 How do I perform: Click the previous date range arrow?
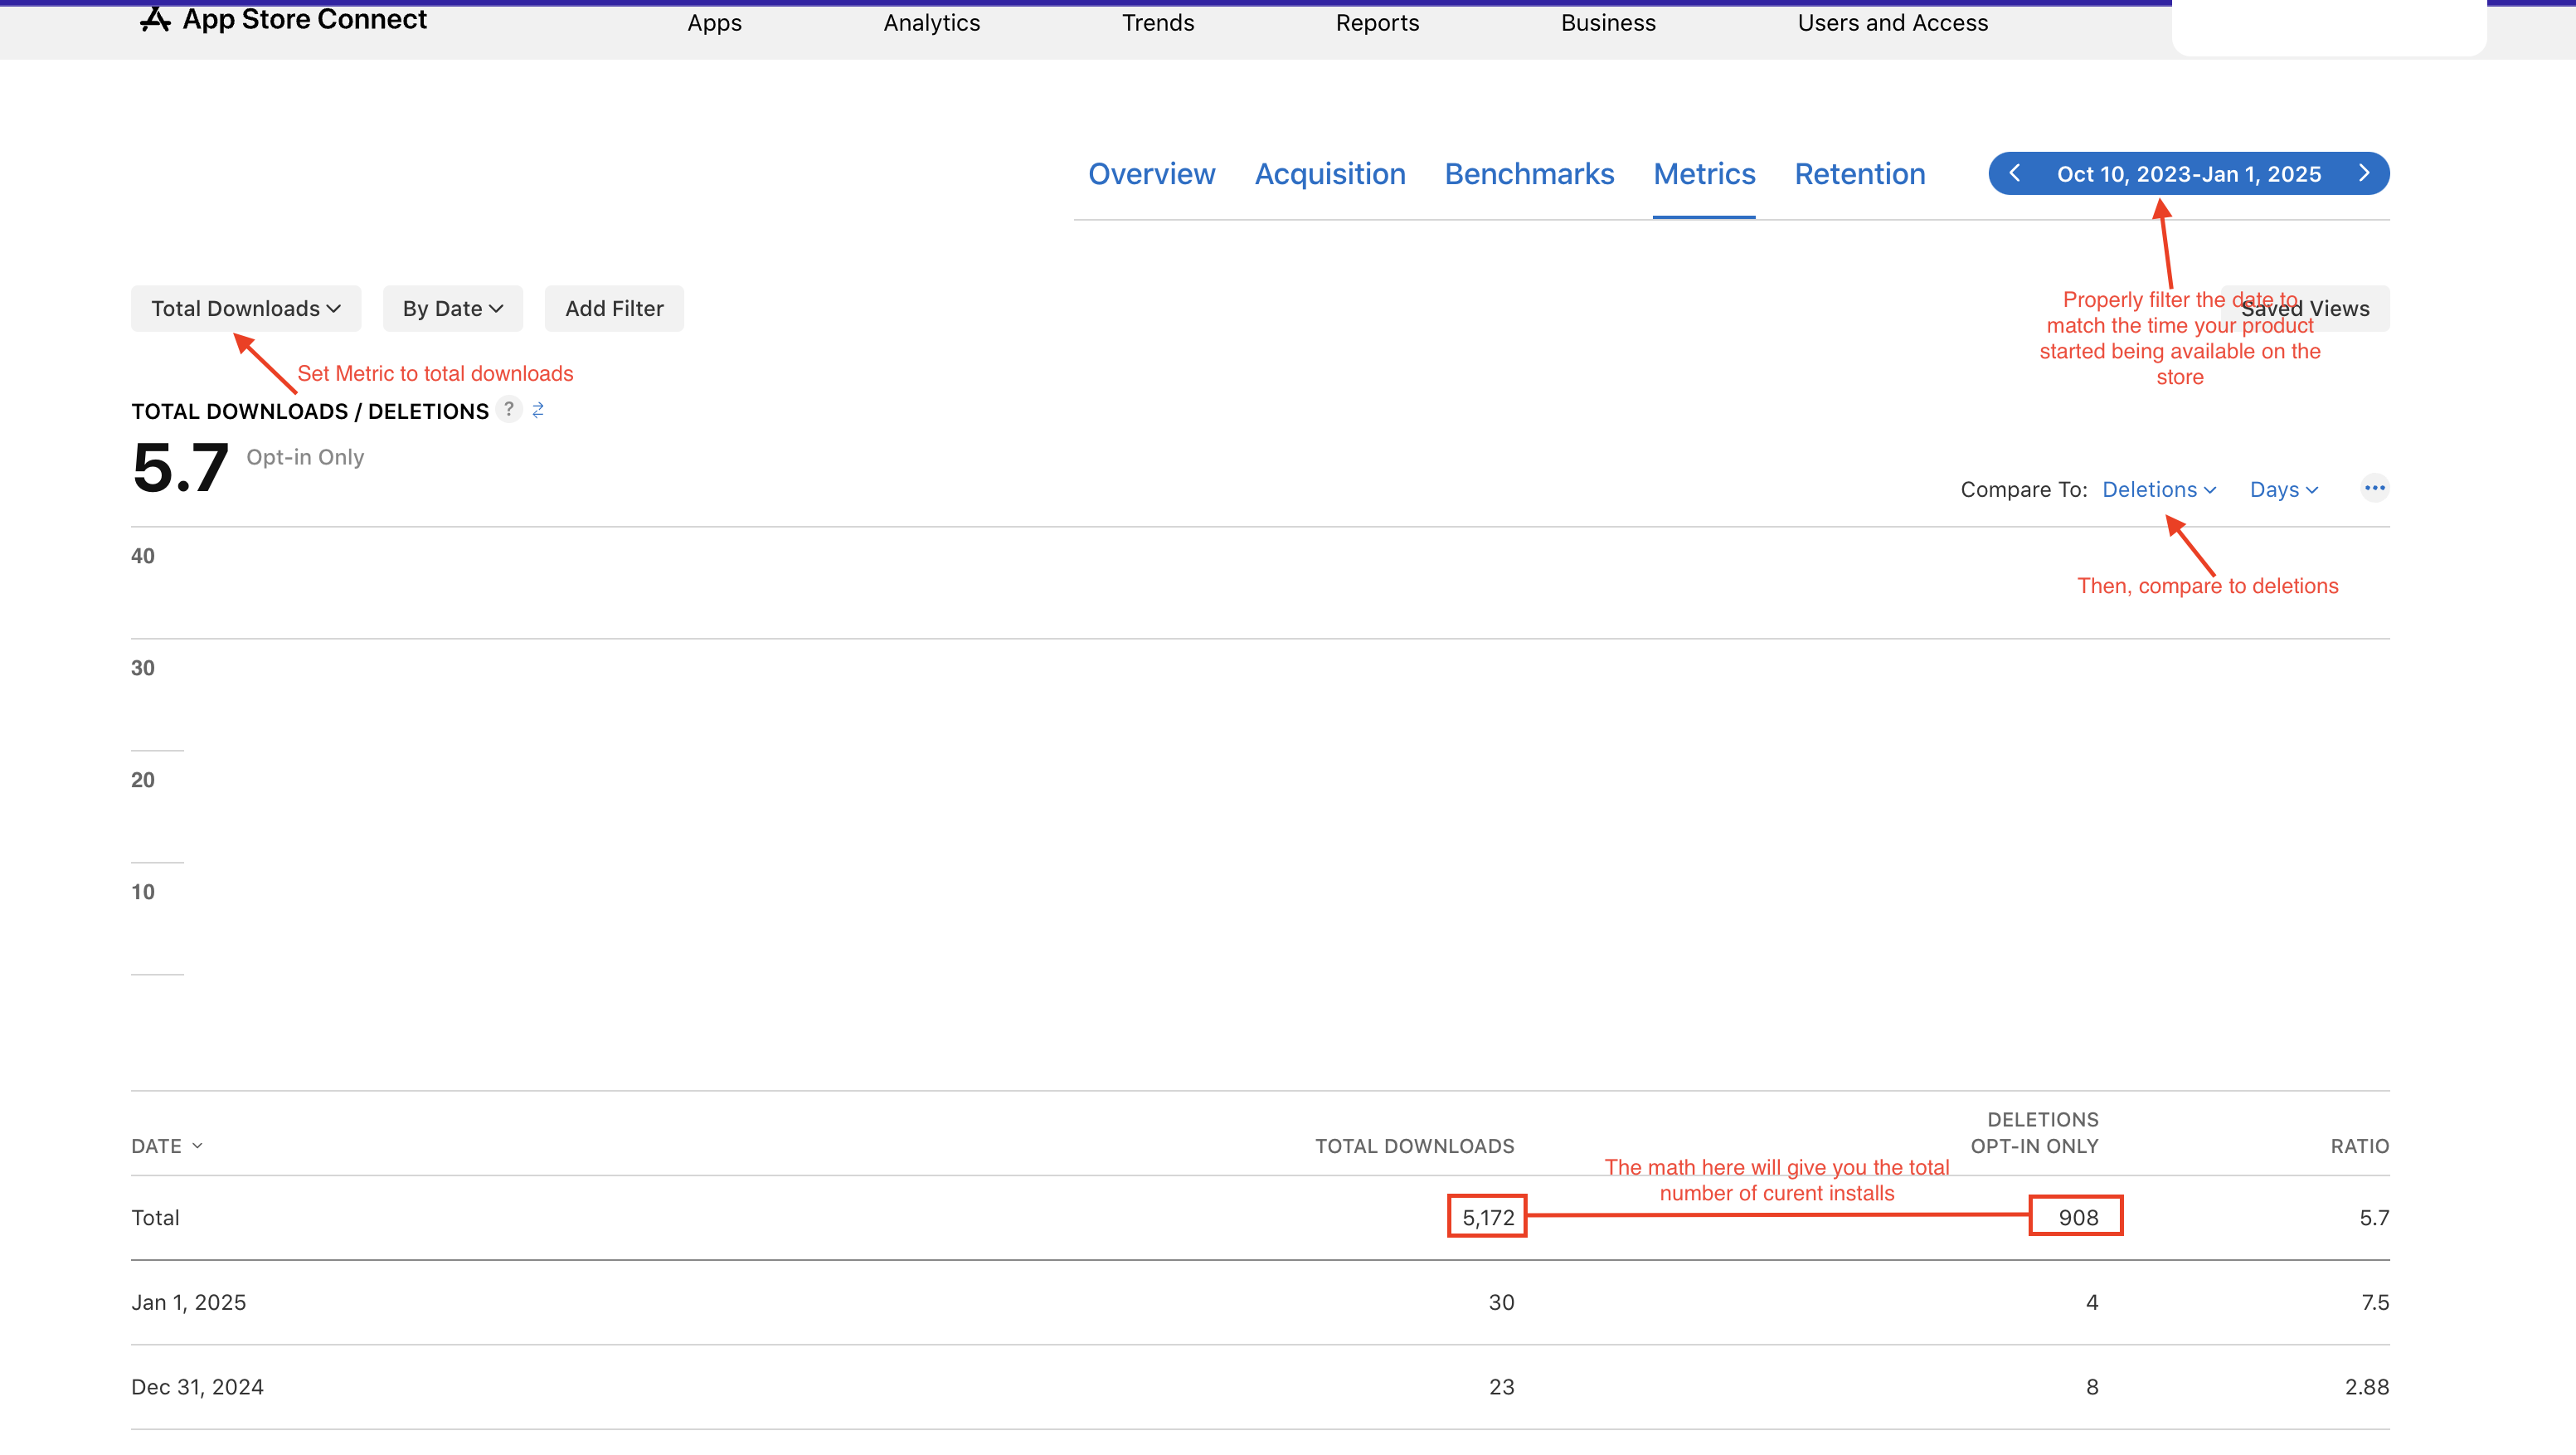[x=2014, y=173]
